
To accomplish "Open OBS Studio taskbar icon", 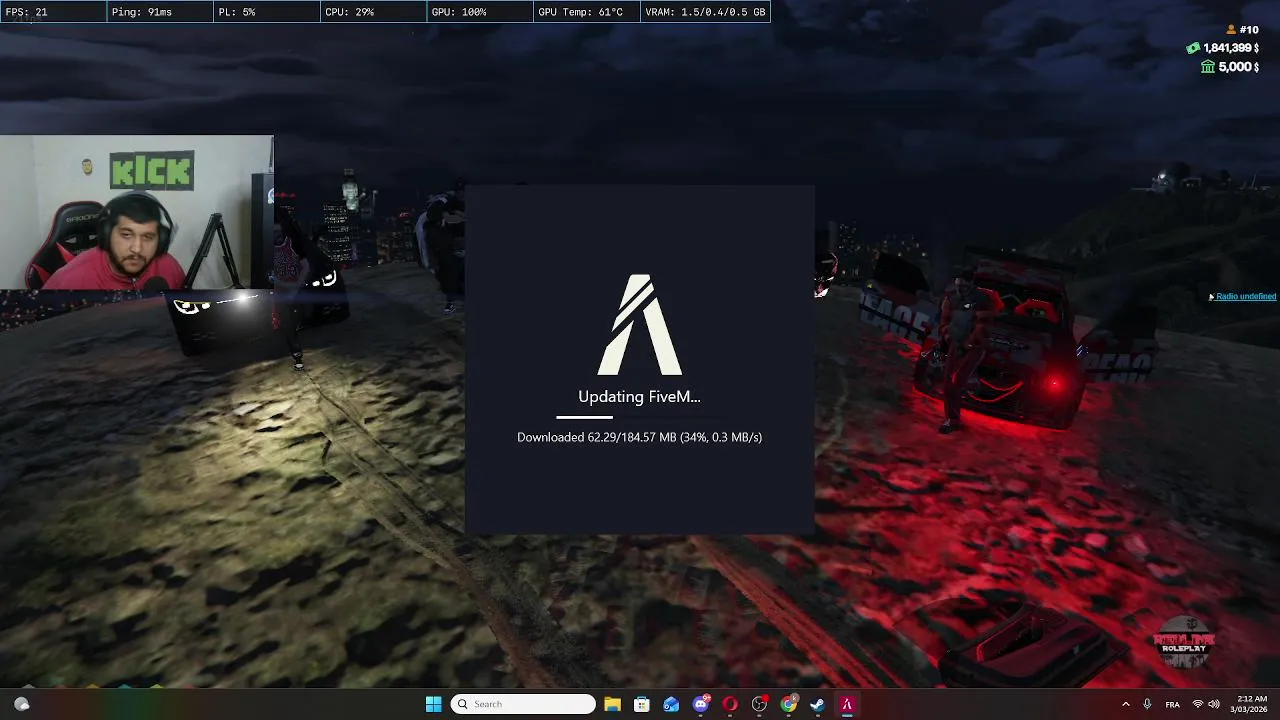I will pyautogui.click(x=759, y=704).
